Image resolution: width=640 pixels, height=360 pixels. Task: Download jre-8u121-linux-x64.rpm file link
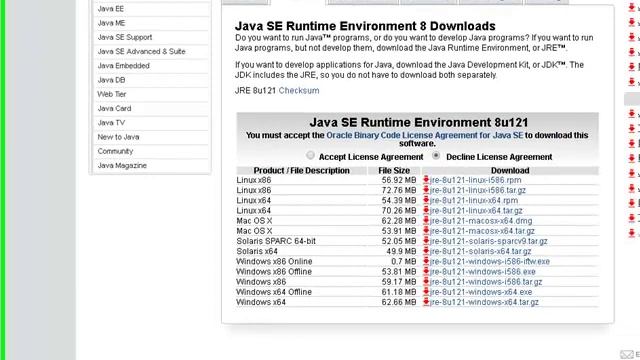[474, 200]
